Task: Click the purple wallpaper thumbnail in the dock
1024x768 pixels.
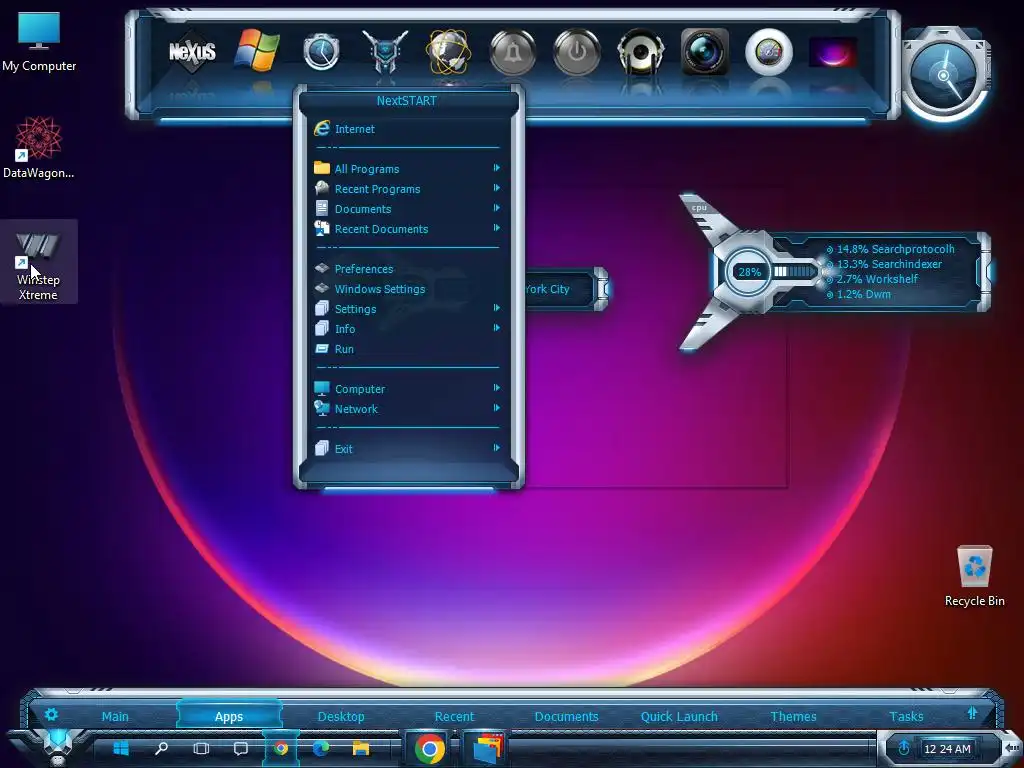Action: [x=833, y=52]
